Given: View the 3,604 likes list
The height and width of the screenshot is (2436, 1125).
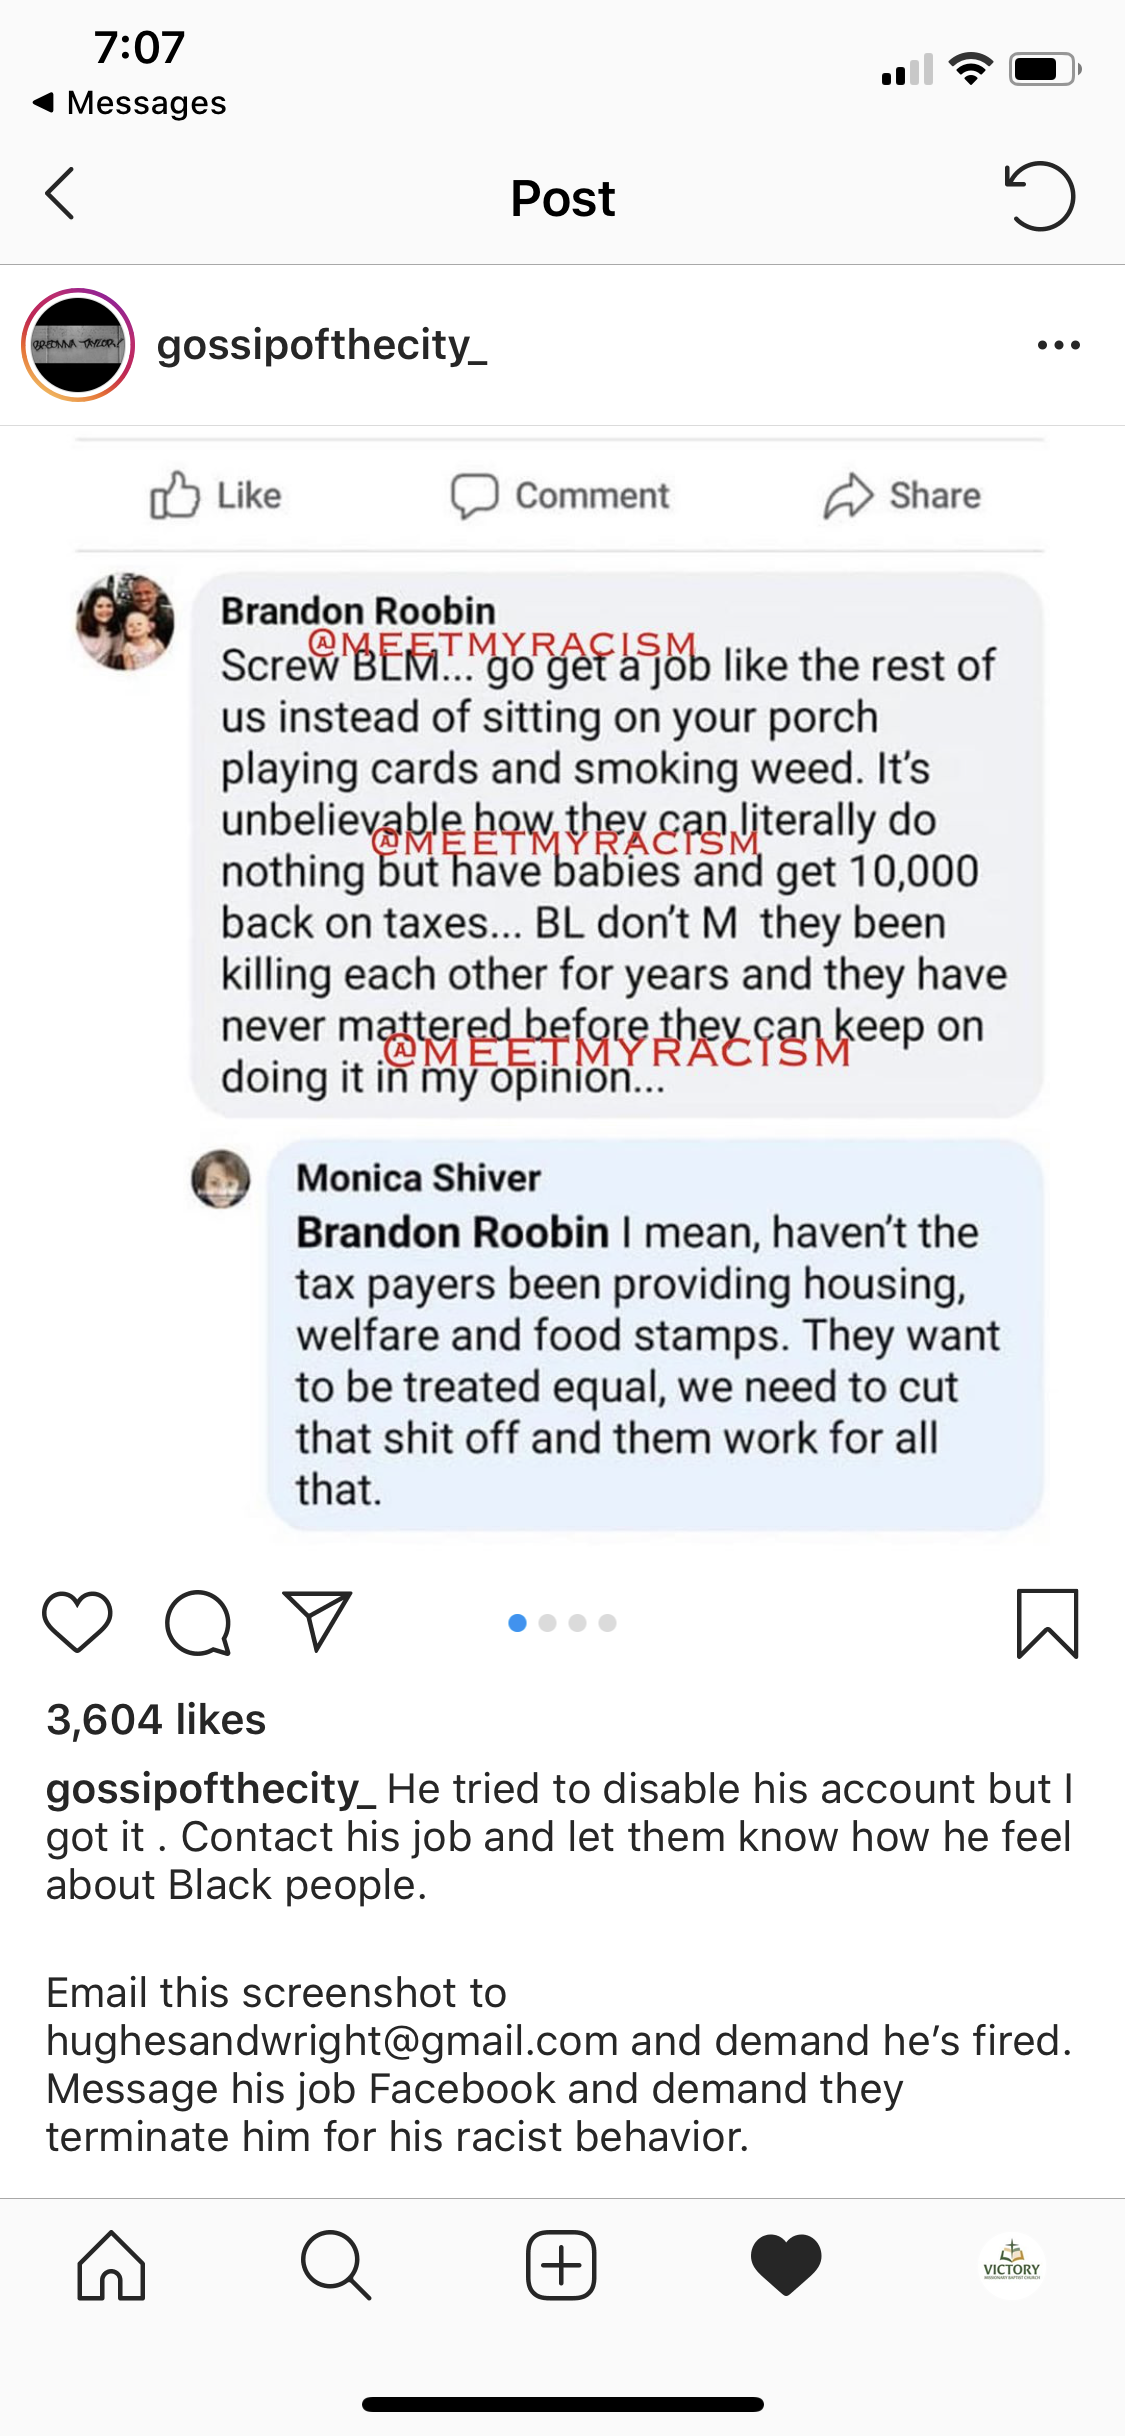Looking at the screenshot, I should [156, 1720].
